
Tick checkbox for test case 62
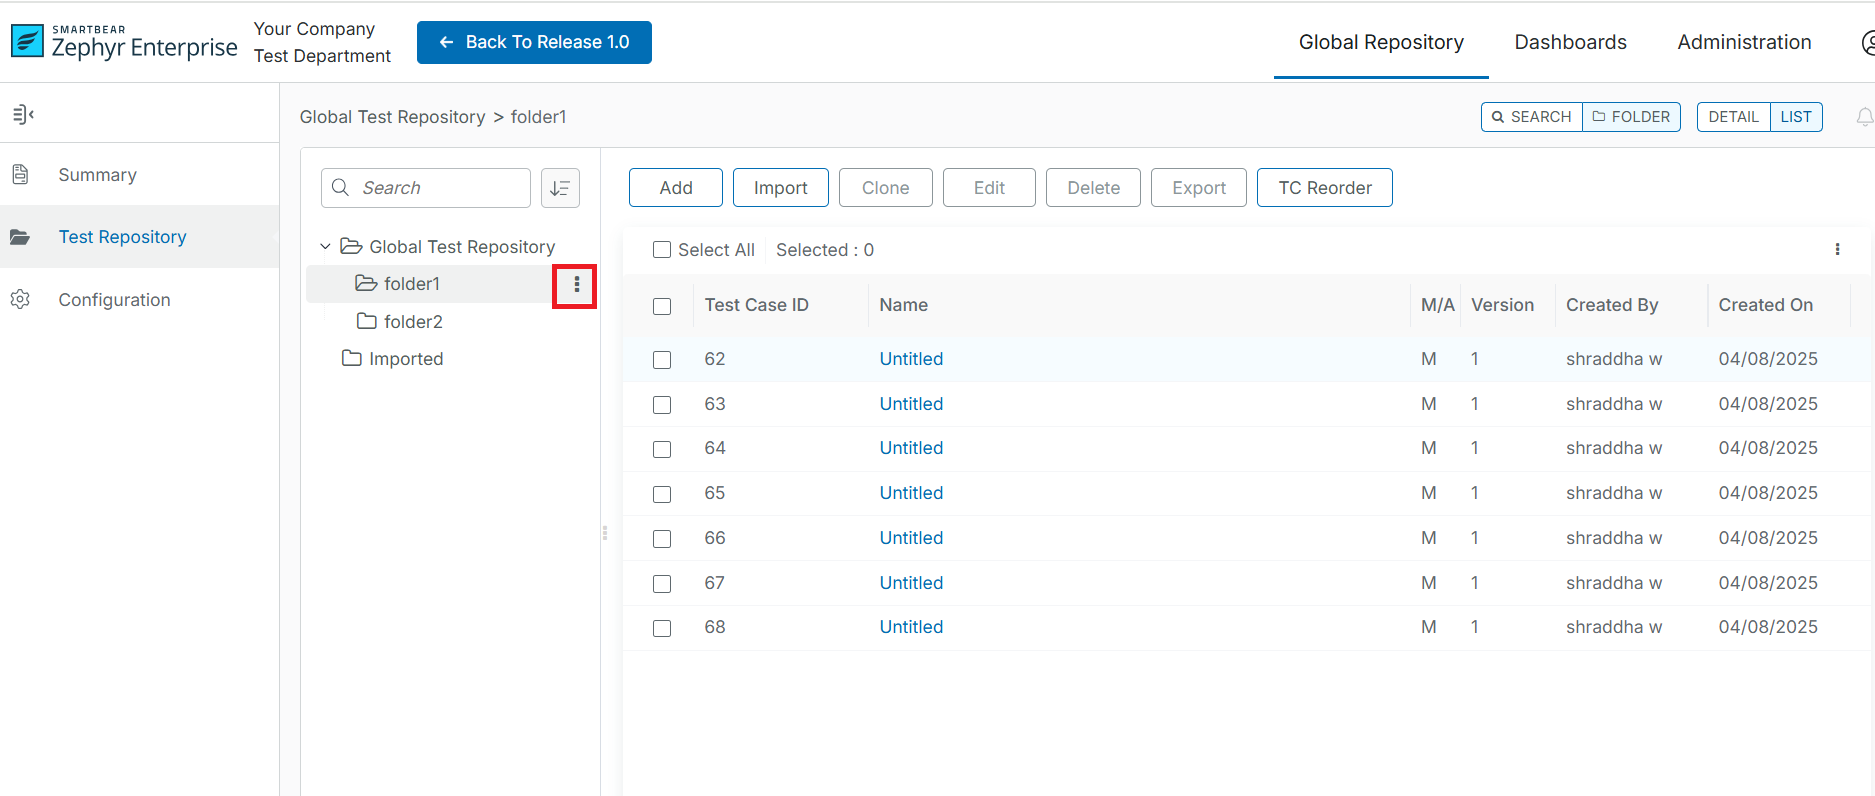click(662, 360)
